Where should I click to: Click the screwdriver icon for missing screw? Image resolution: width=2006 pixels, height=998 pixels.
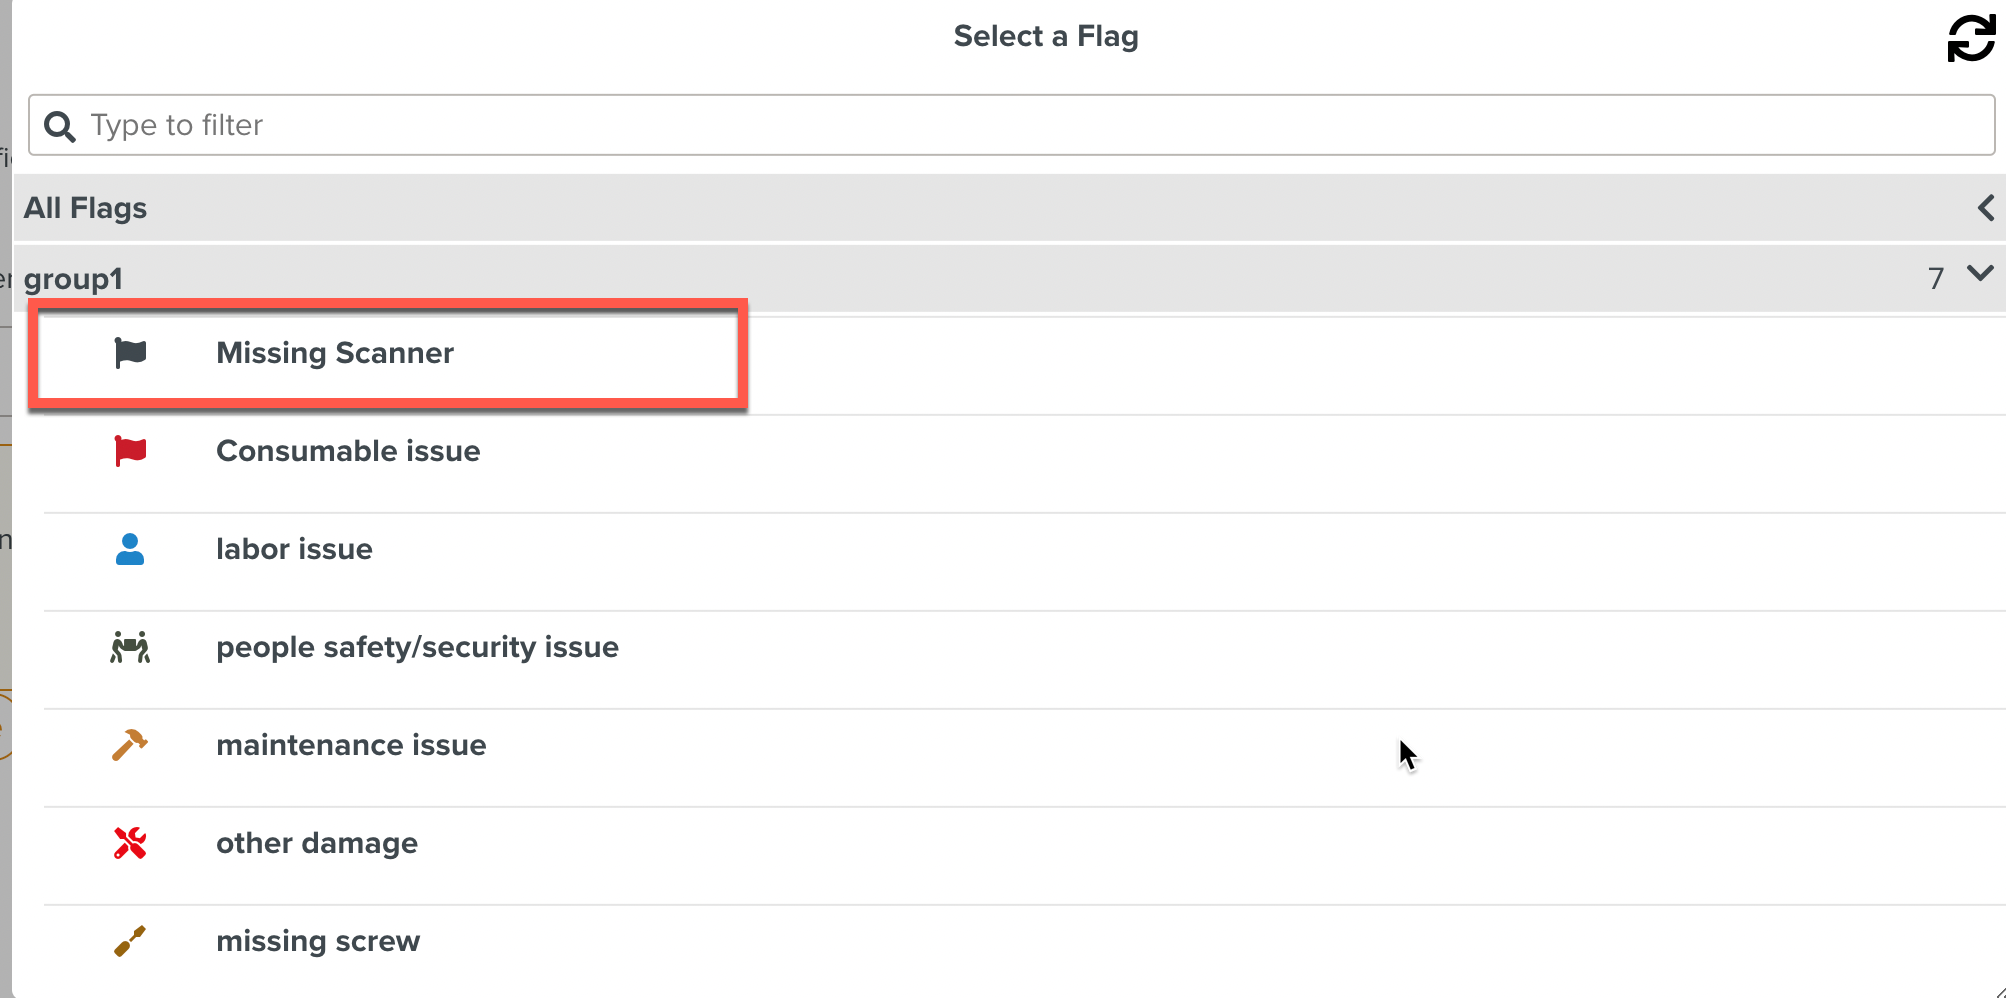pos(130,941)
